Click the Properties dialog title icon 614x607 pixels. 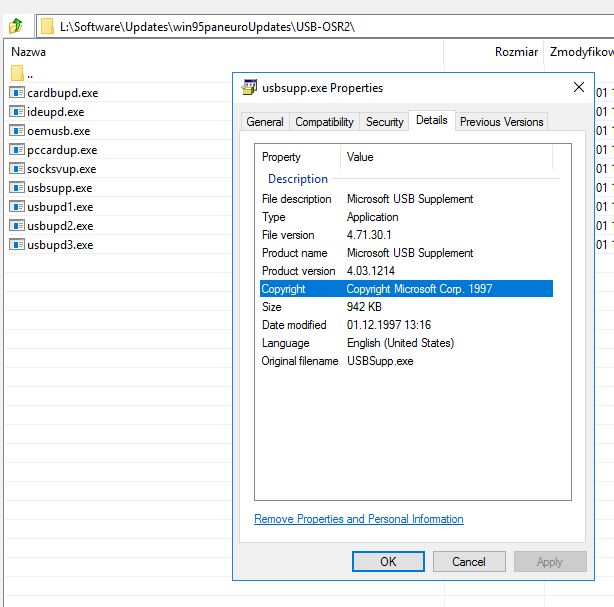coord(249,87)
